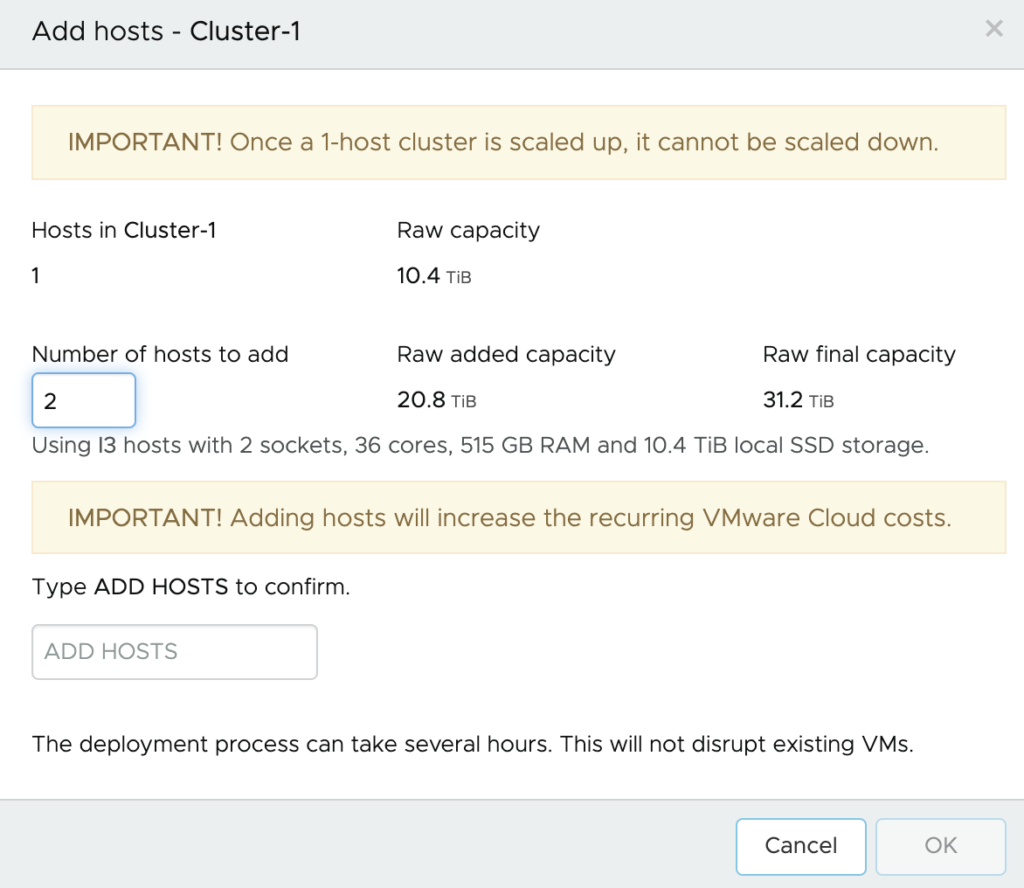1024x888 pixels.
Task: Click the 20.8 TiB added capacity value
Action: pyautogui.click(x=436, y=400)
